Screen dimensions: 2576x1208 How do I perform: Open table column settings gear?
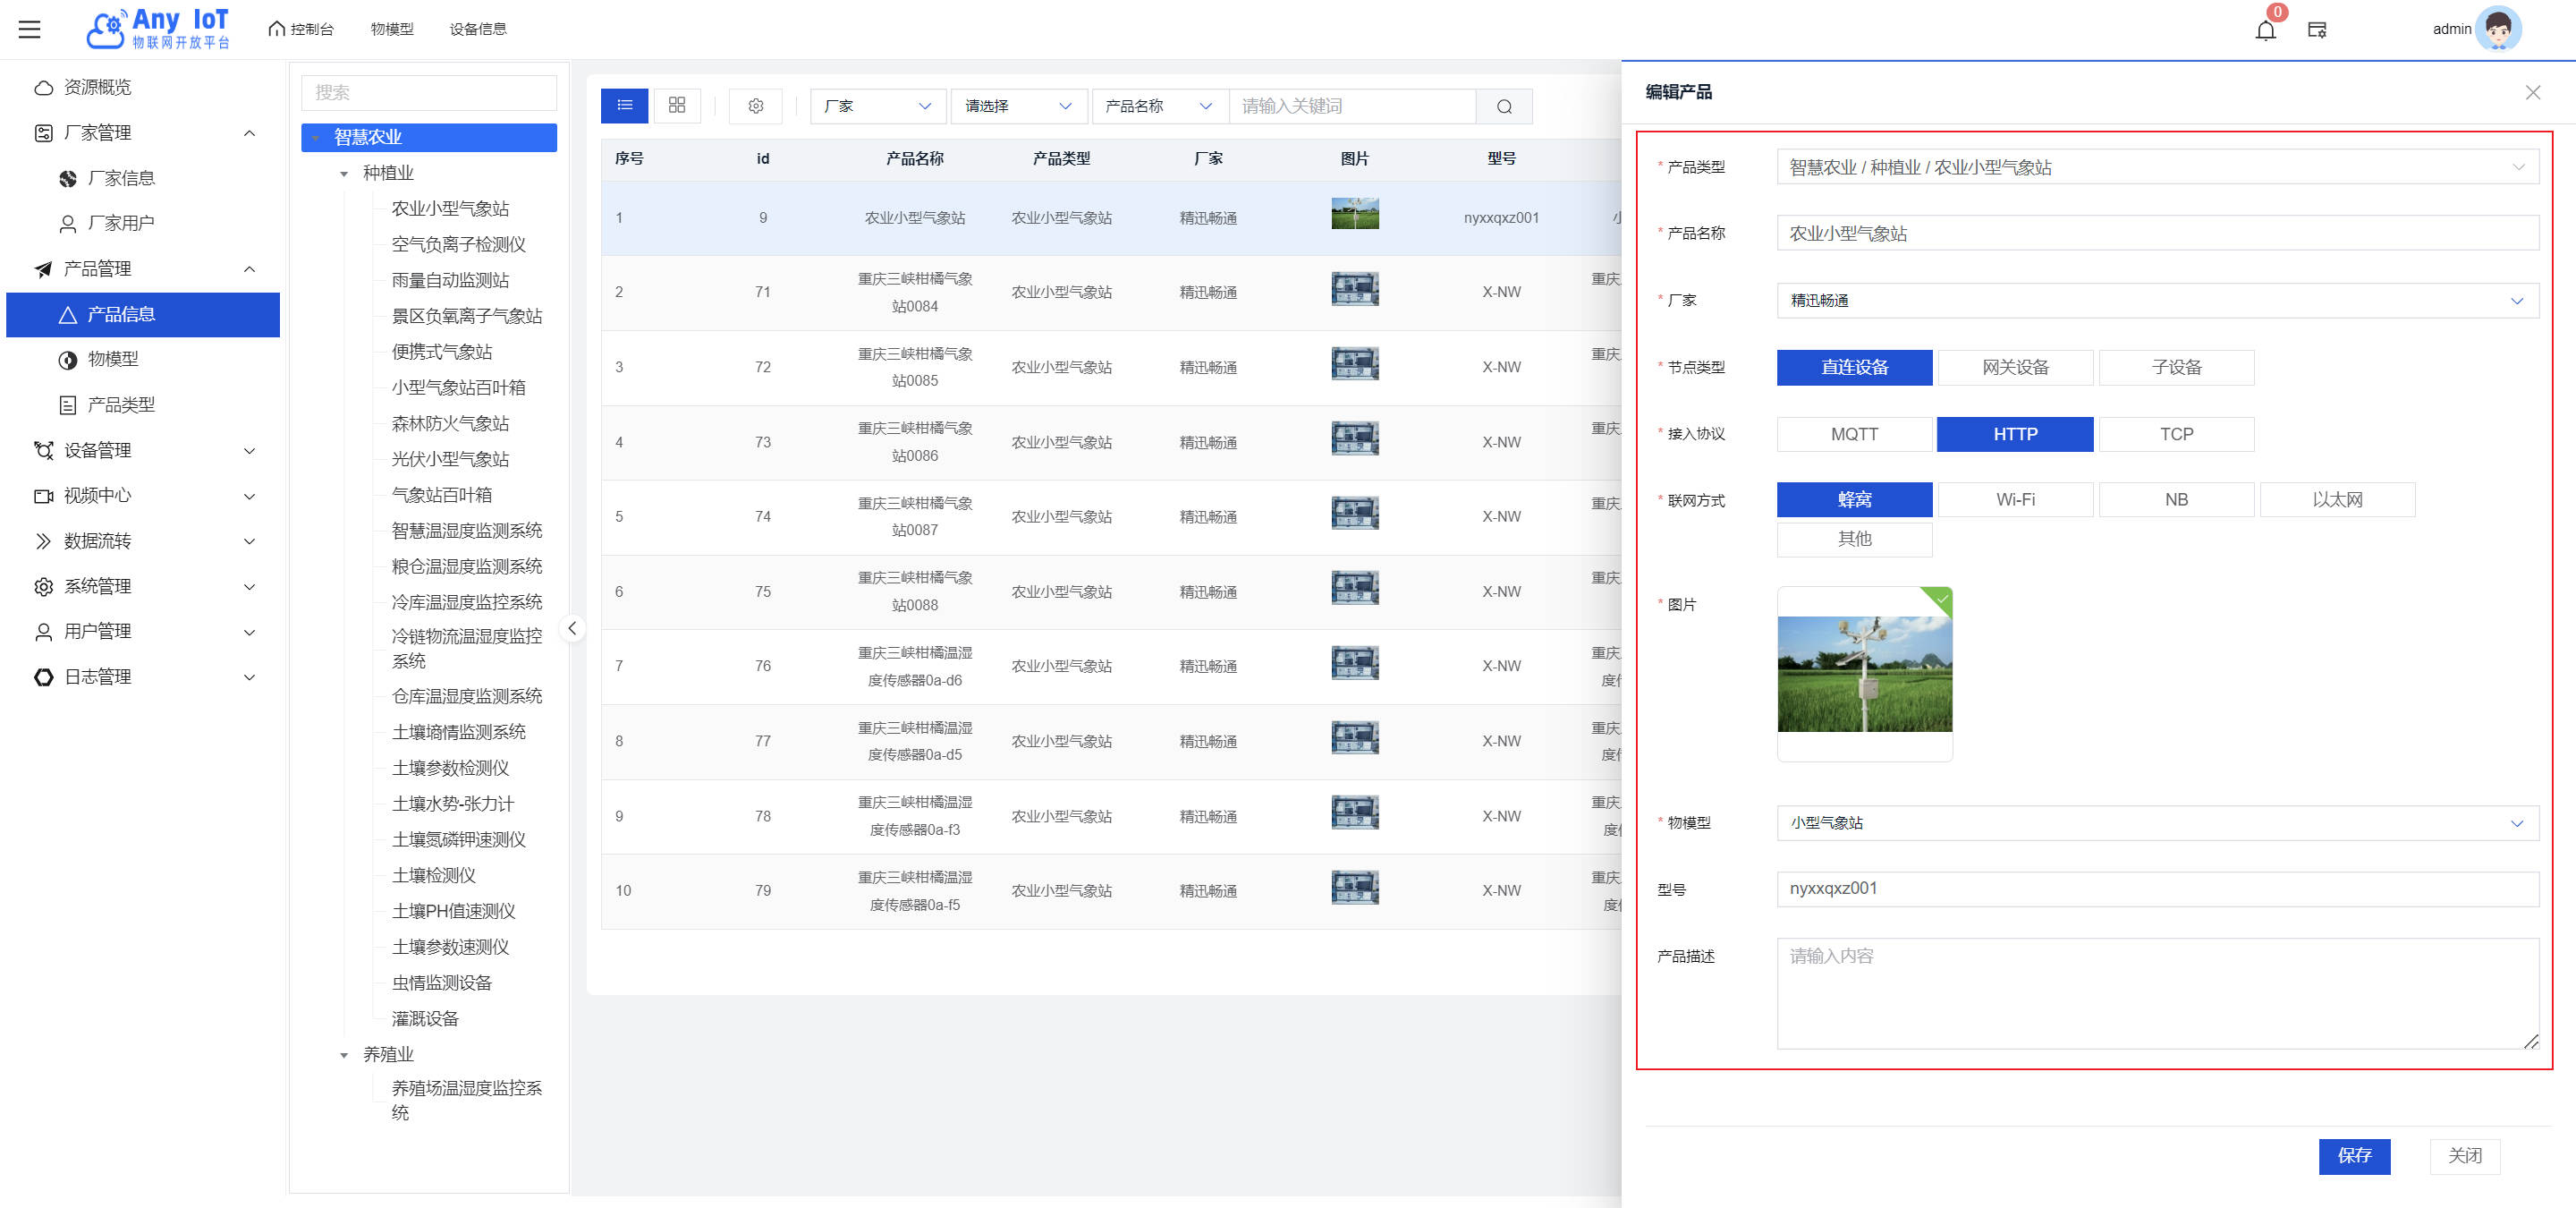756,106
